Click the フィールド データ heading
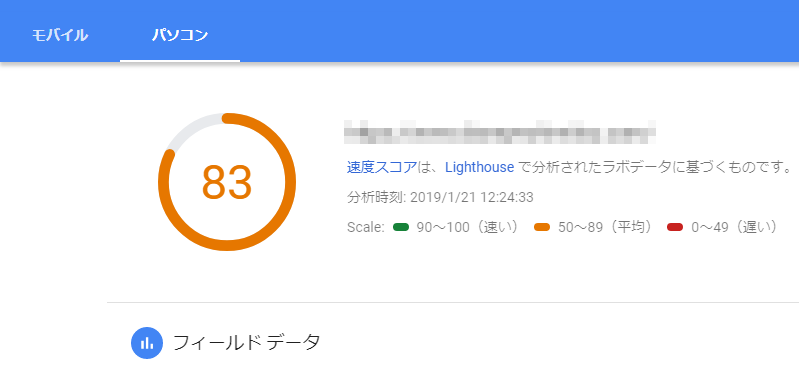799x372 pixels. pos(247,342)
